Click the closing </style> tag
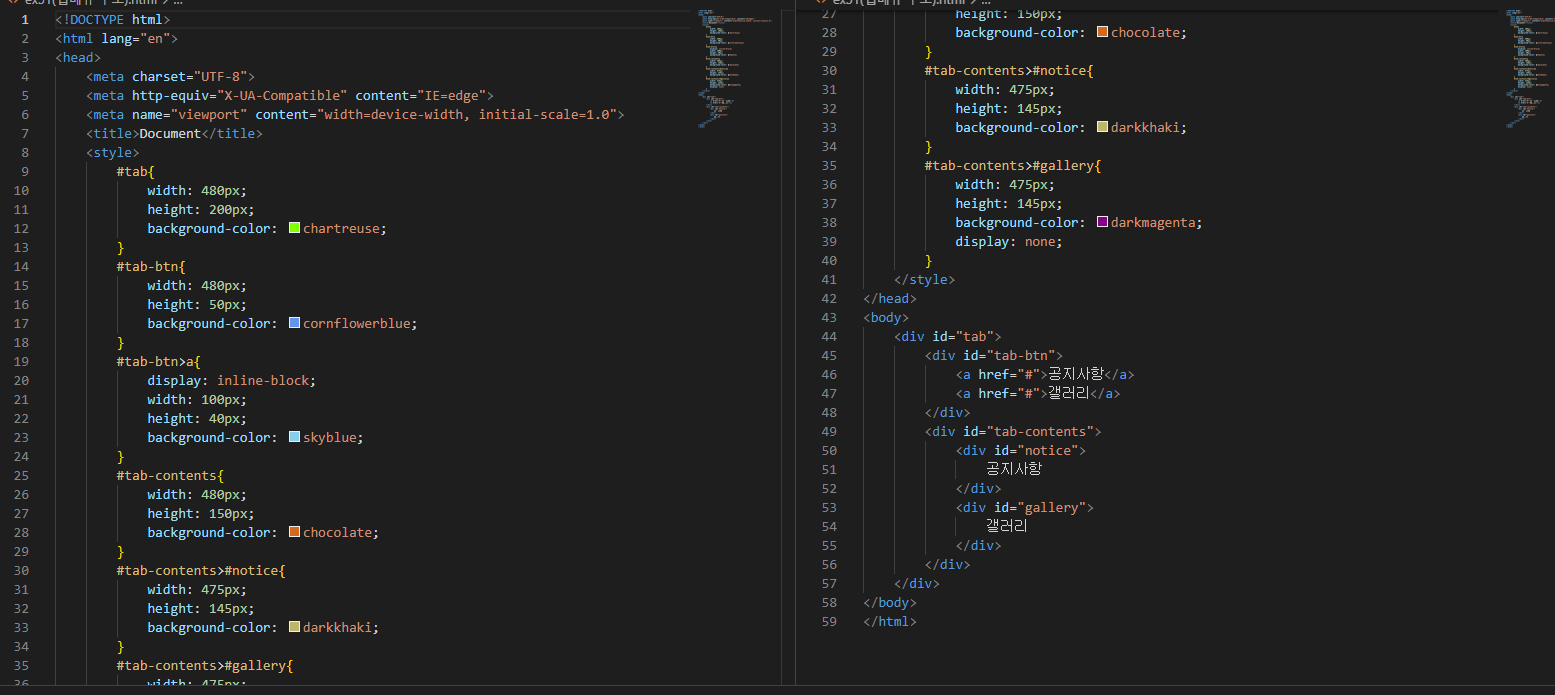This screenshot has width=1555, height=695. click(925, 279)
